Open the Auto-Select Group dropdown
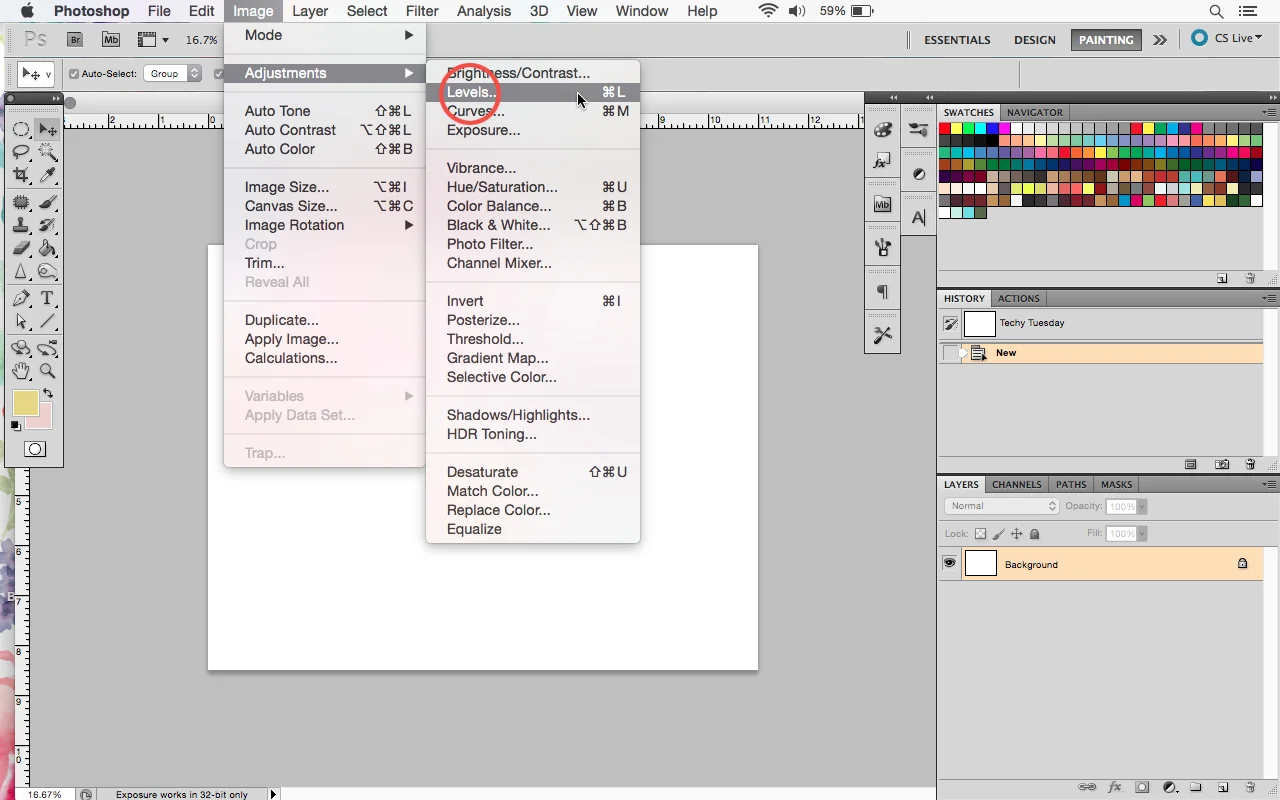The height and width of the screenshot is (800, 1280). pyautogui.click(x=173, y=73)
